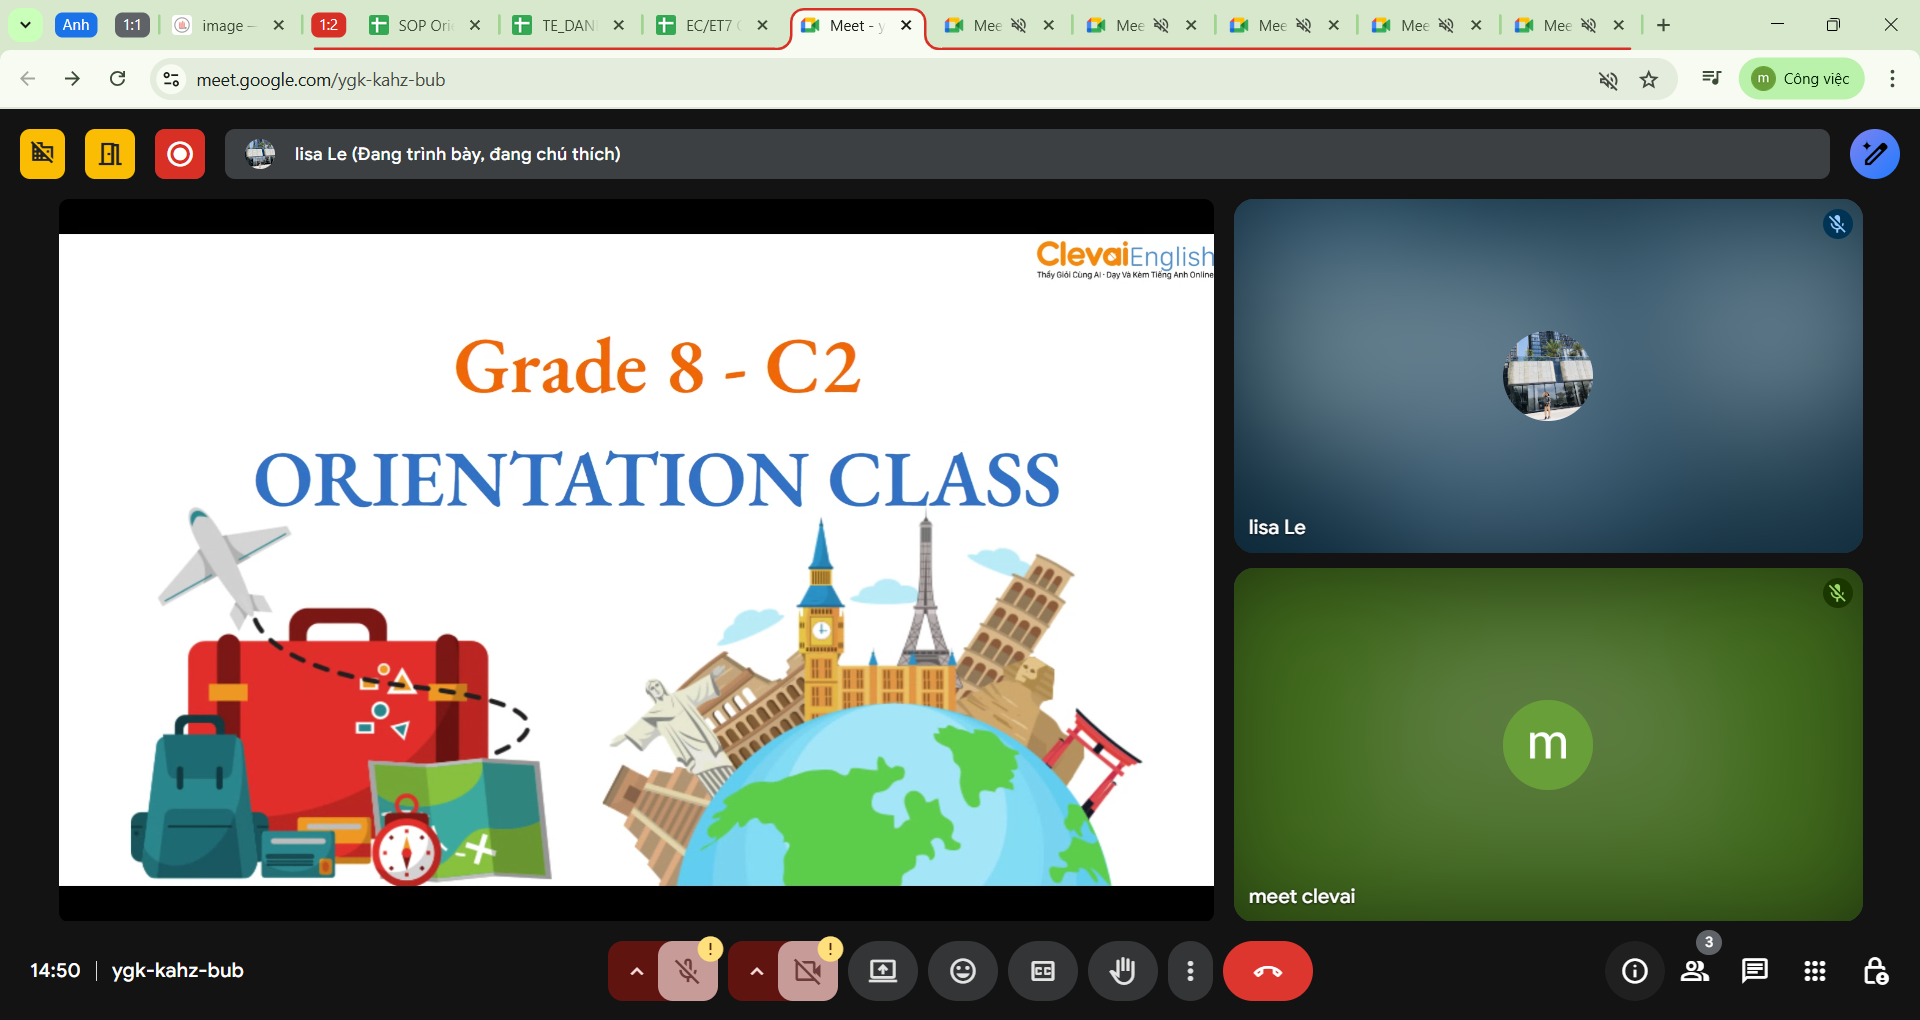
Task: Click the yellow door-shaped extension button
Action: 110,154
